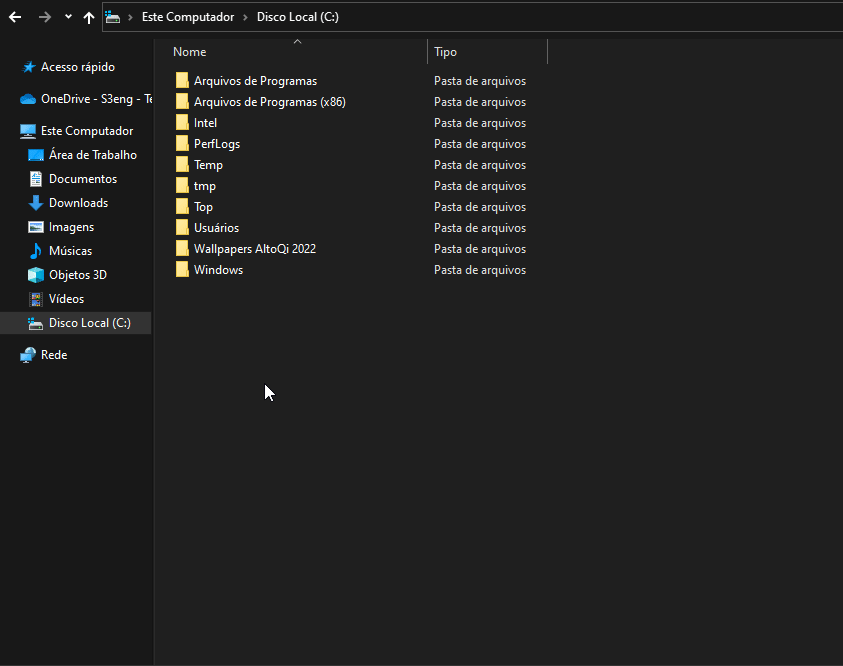Open Acesso rápido star icon

tap(28, 67)
